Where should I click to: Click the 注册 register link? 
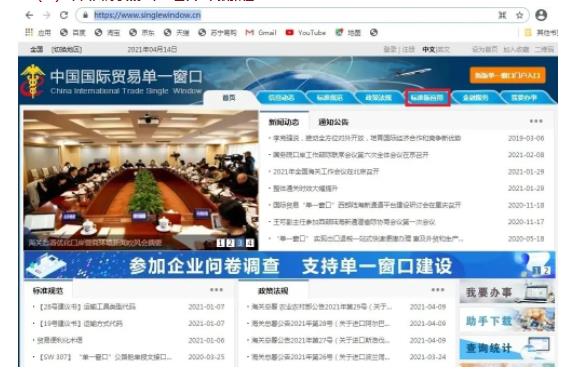(x=409, y=49)
